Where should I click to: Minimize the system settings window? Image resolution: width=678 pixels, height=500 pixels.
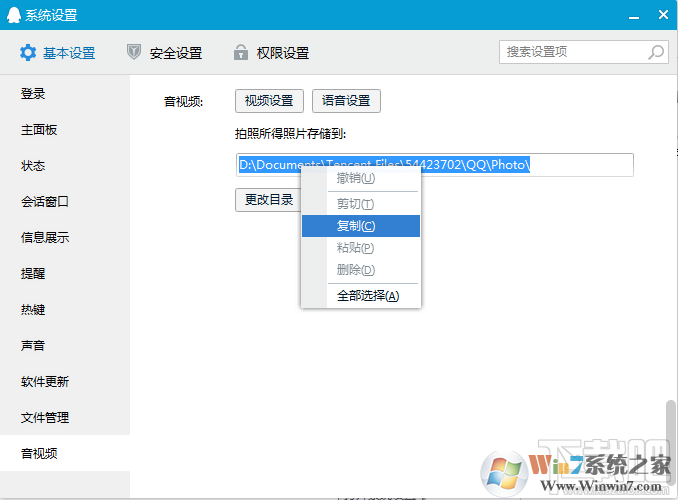(632, 15)
